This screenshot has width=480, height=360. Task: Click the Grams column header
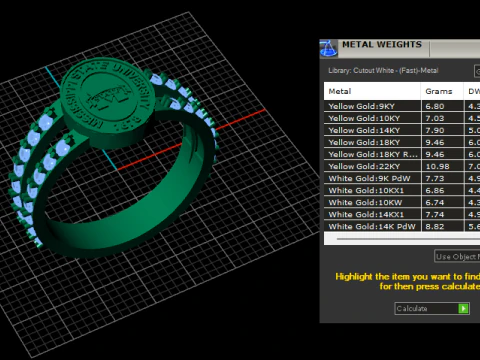[x=442, y=91]
